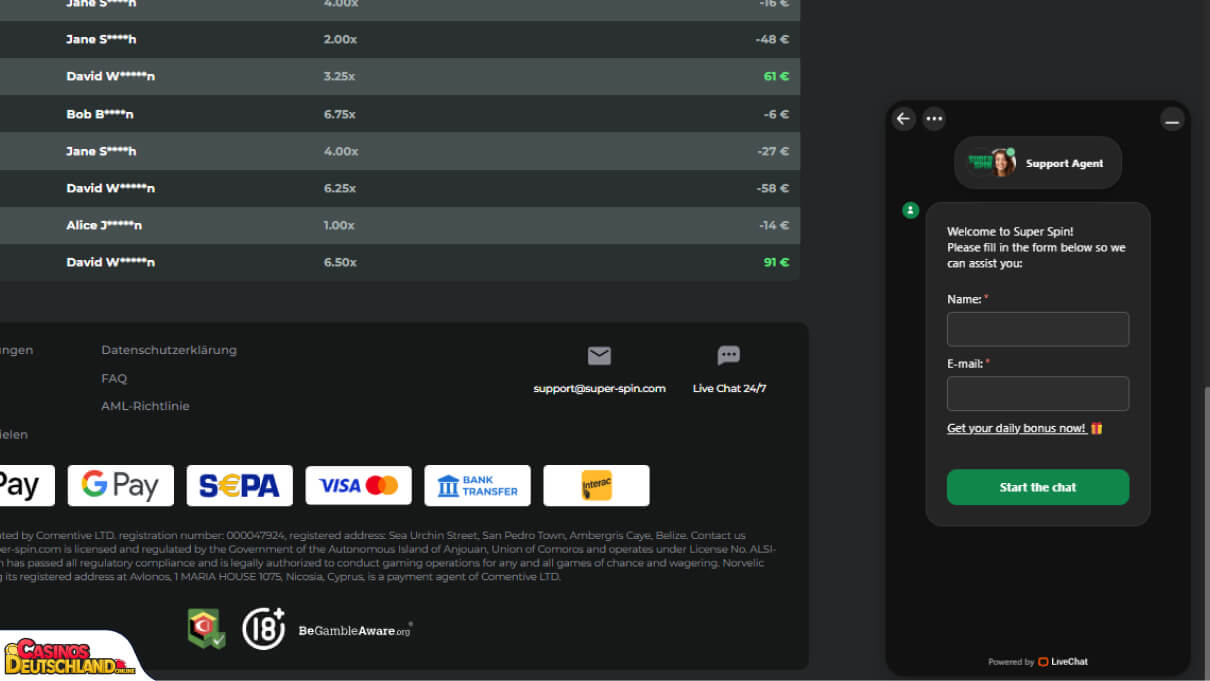Click support@super-spin.com email address

coord(599,388)
